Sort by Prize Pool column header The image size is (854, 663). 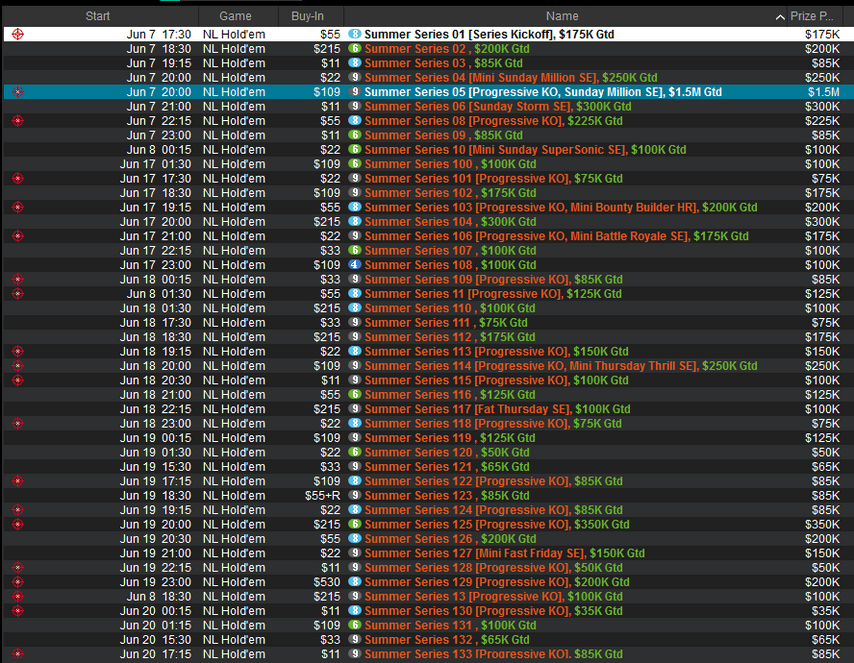[812, 16]
